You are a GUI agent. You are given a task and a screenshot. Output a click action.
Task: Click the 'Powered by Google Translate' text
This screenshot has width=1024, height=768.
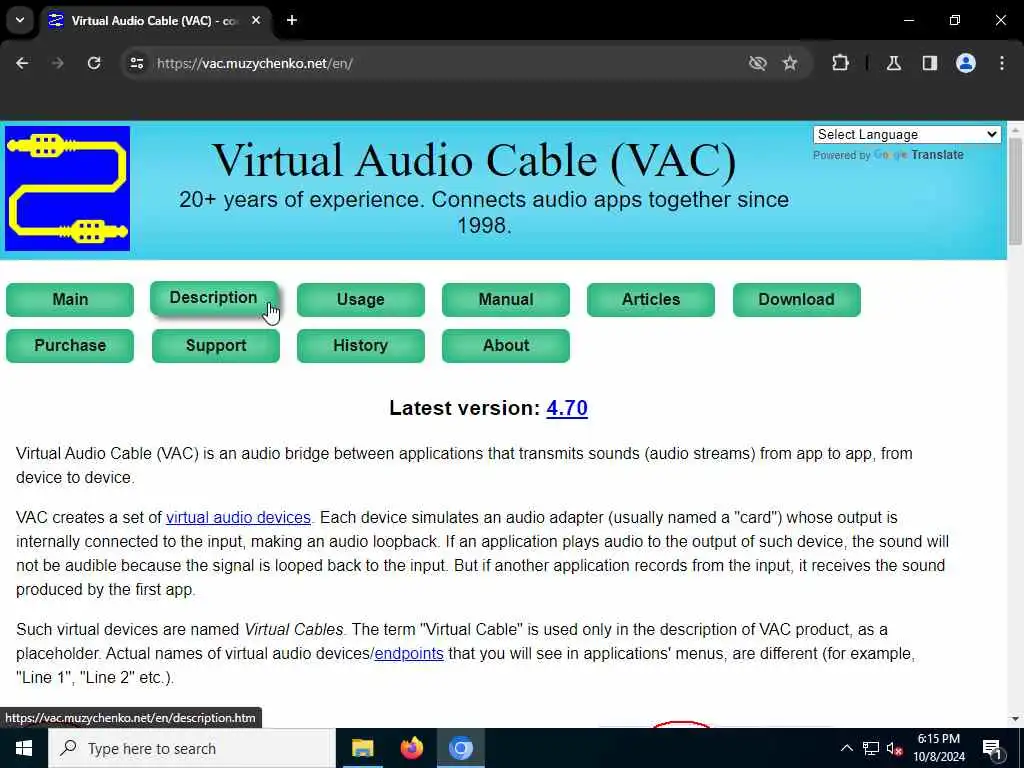coord(888,155)
